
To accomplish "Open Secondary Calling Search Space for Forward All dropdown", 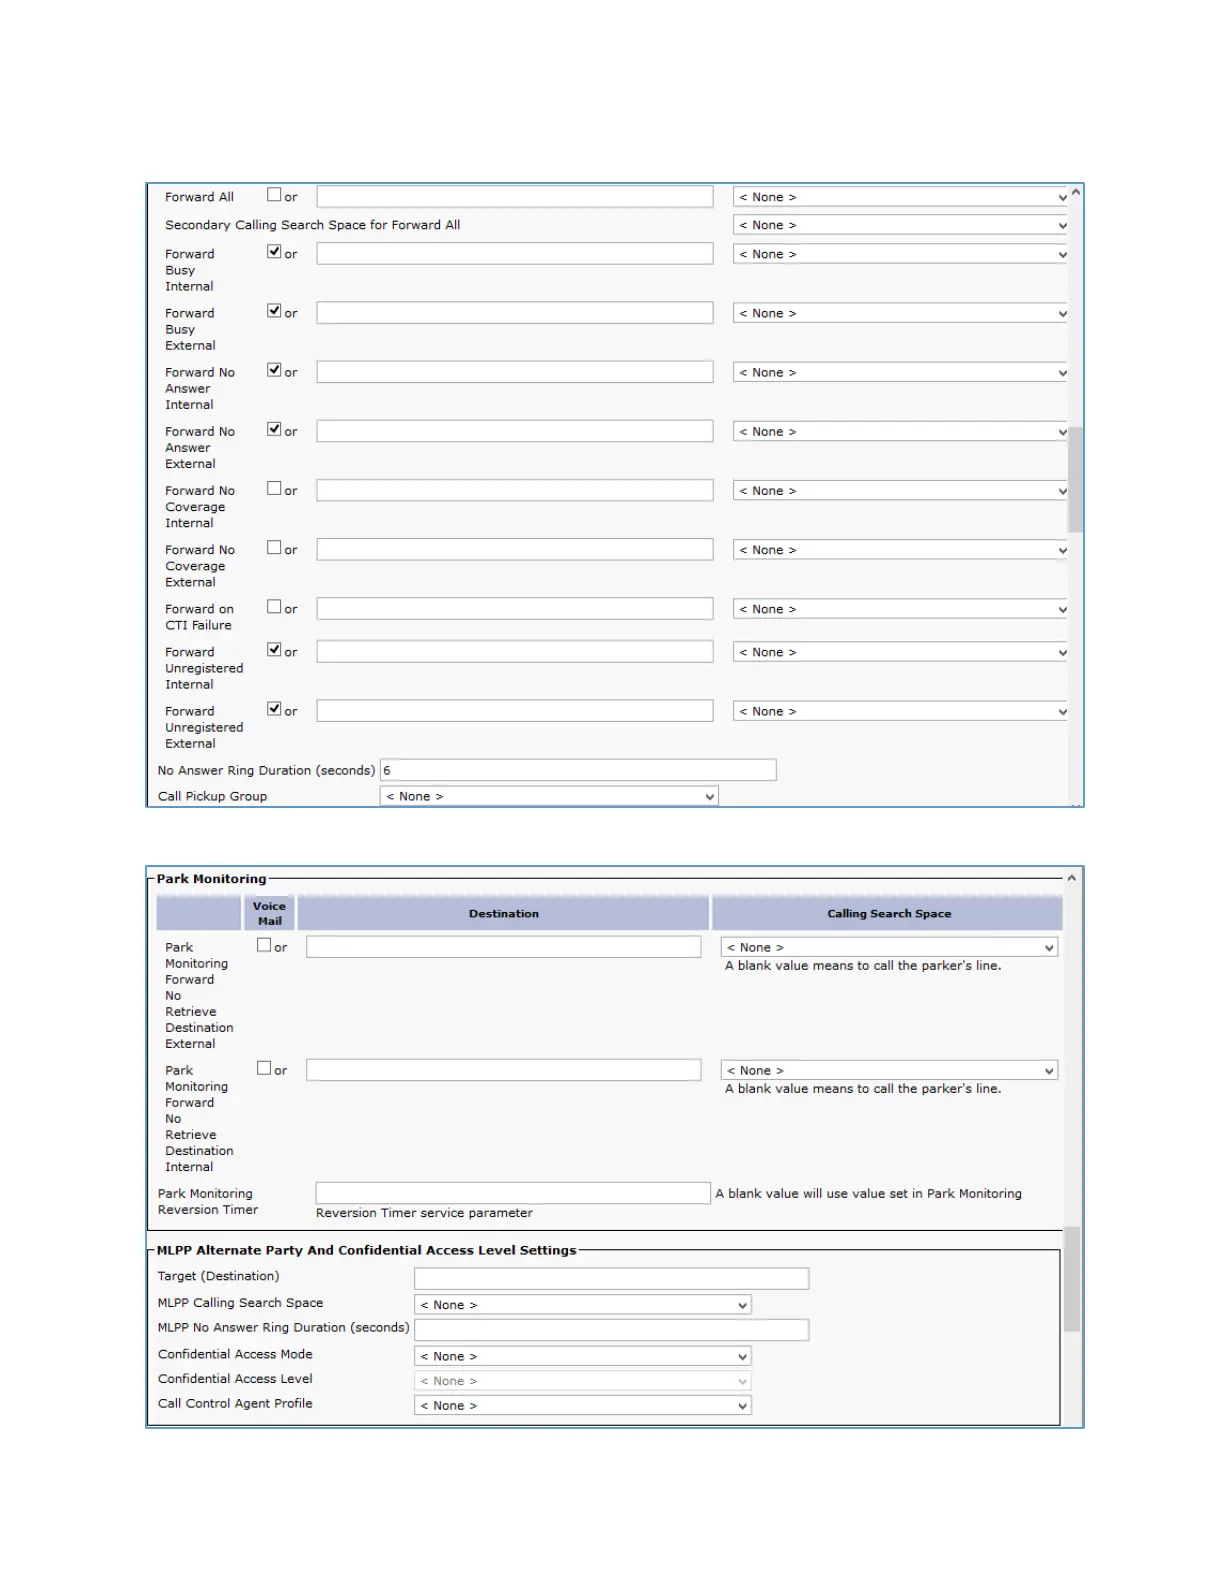I will pyautogui.click(x=901, y=225).
